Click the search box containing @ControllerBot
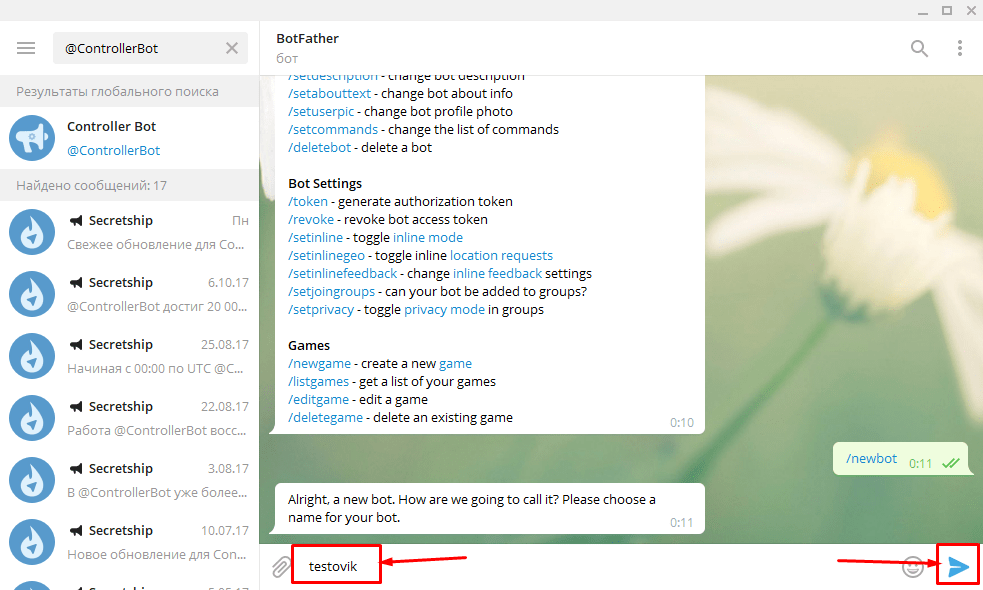 150,48
